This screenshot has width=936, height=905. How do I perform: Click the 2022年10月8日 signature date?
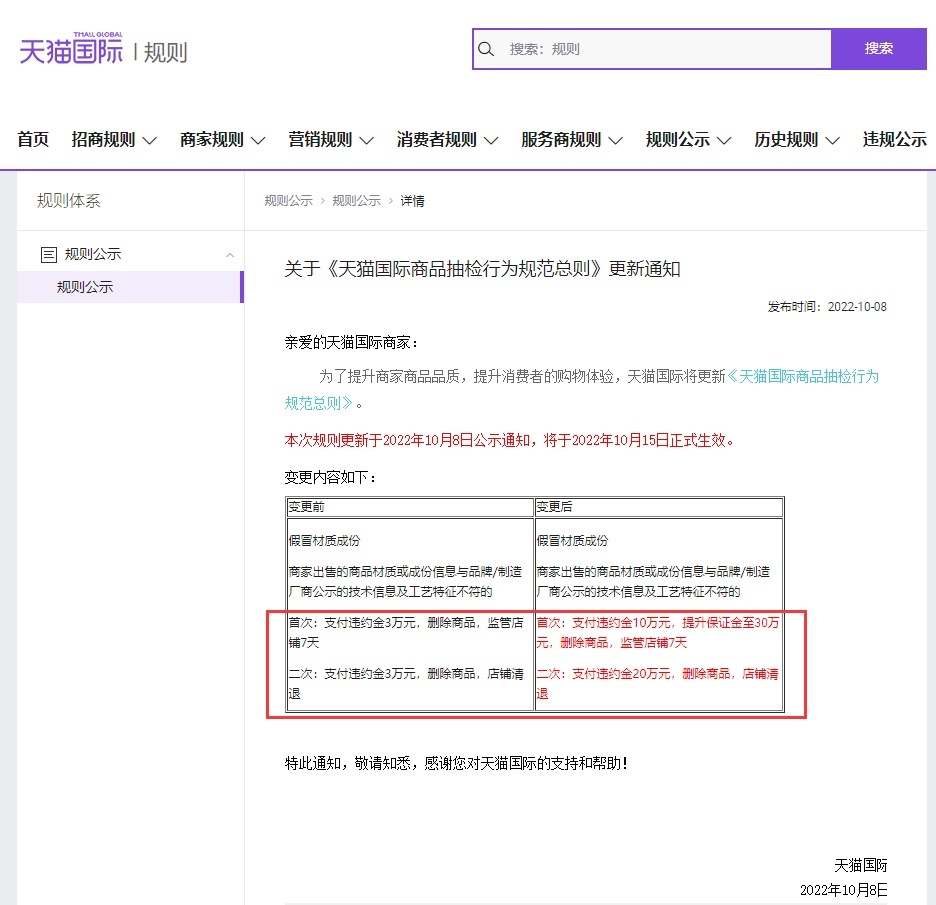coord(843,890)
